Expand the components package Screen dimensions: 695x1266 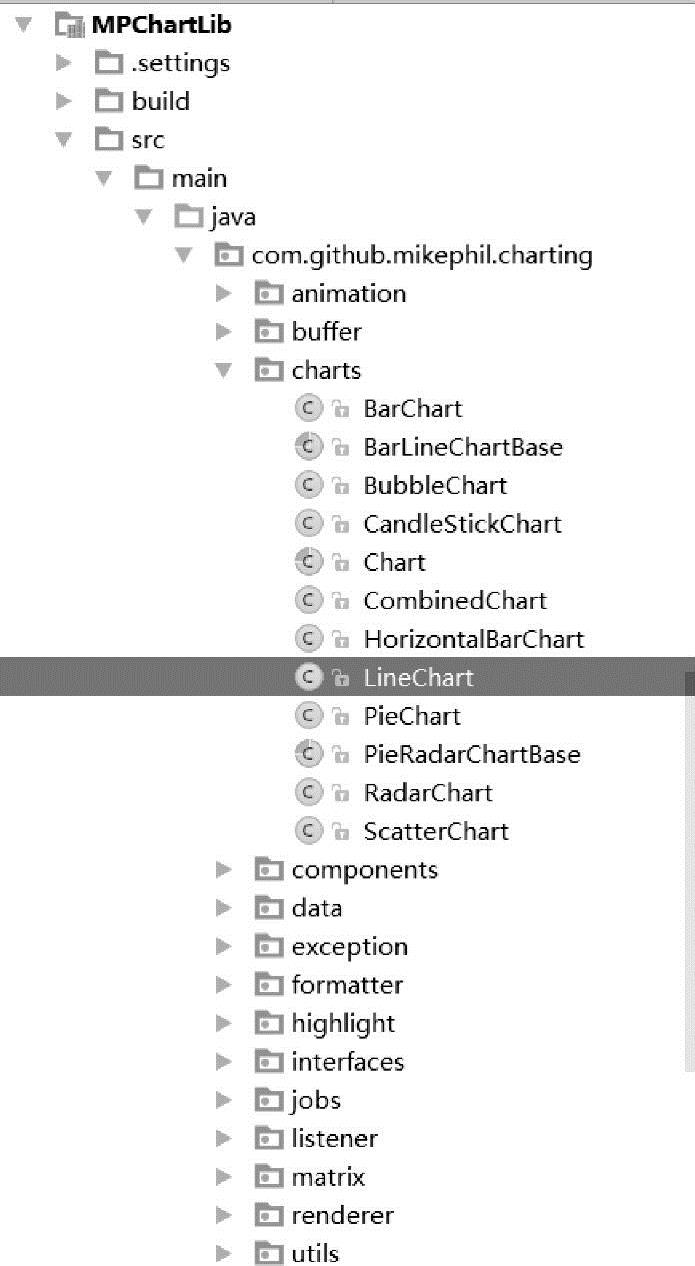click(x=224, y=870)
